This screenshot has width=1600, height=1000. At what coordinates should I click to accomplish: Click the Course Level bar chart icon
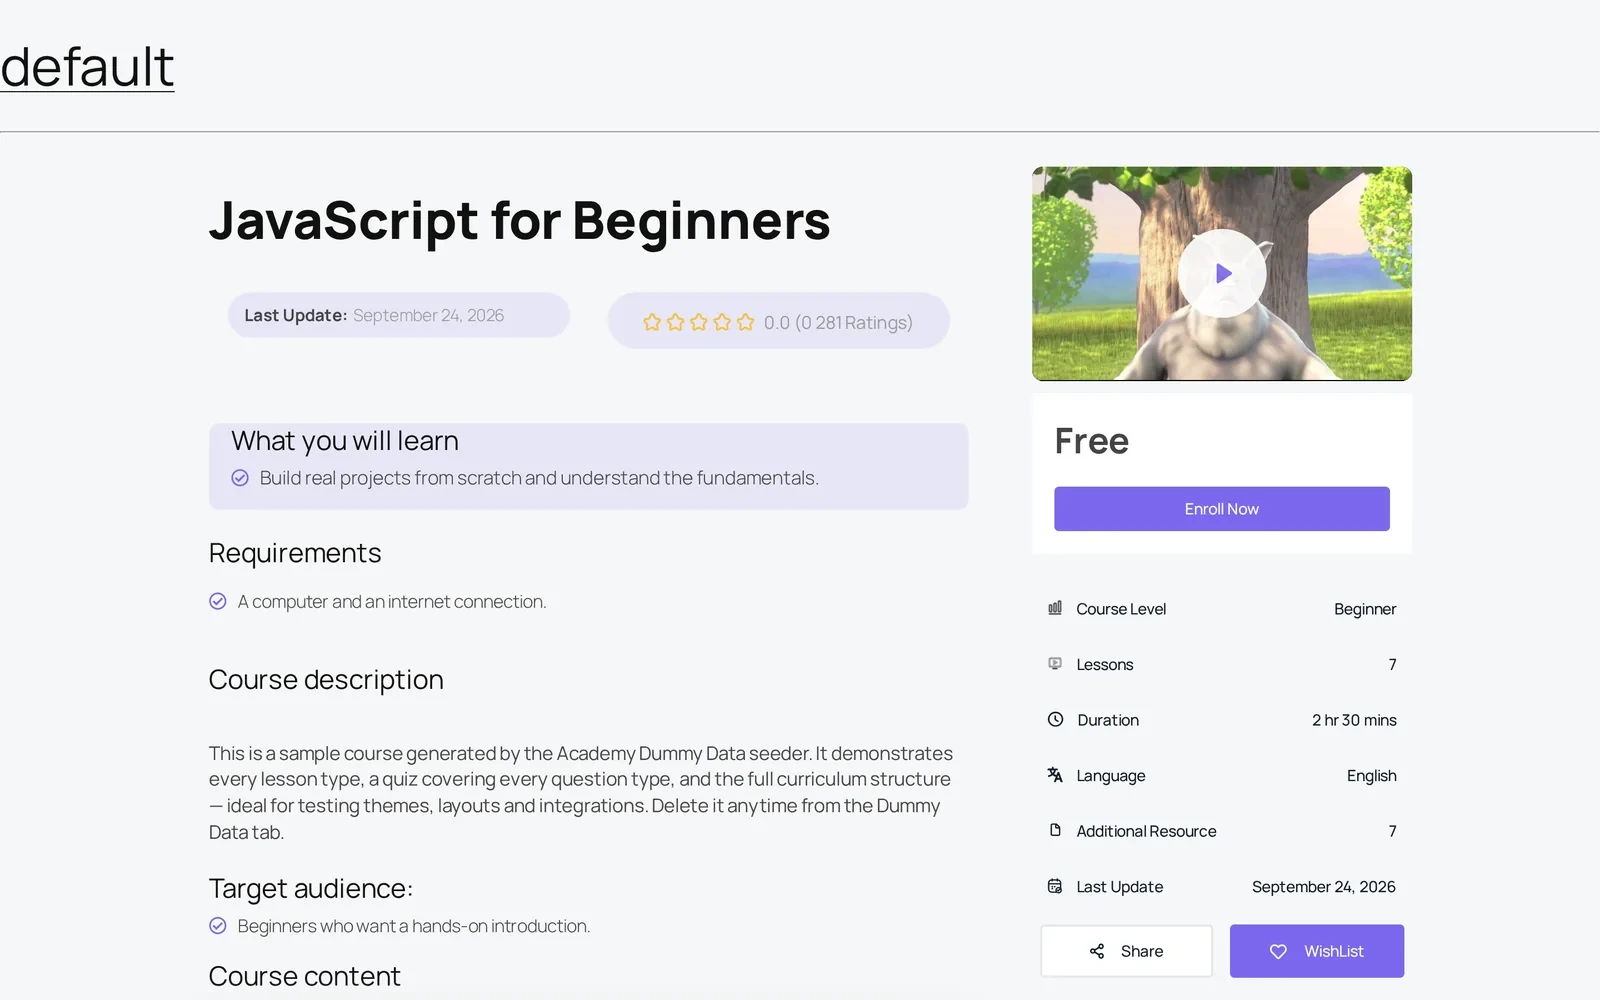(x=1055, y=608)
